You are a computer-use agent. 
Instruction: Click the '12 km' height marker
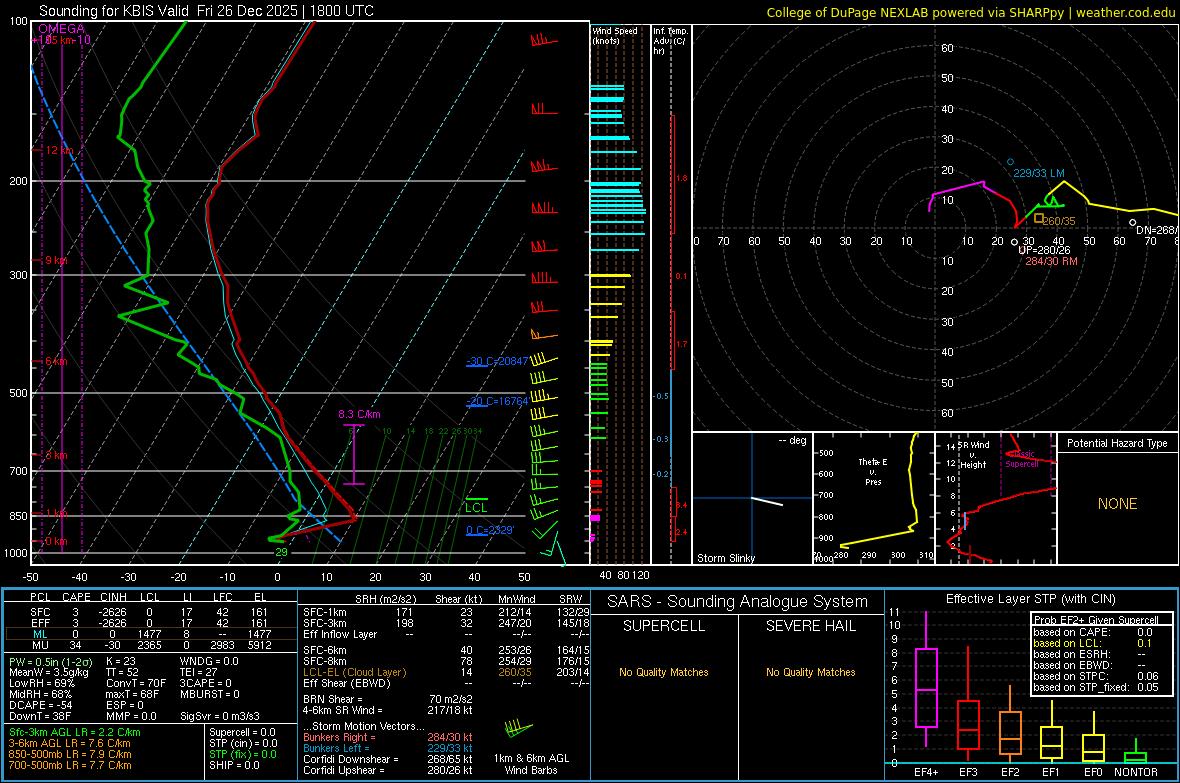pyautogui.click(x=59, y=151)
